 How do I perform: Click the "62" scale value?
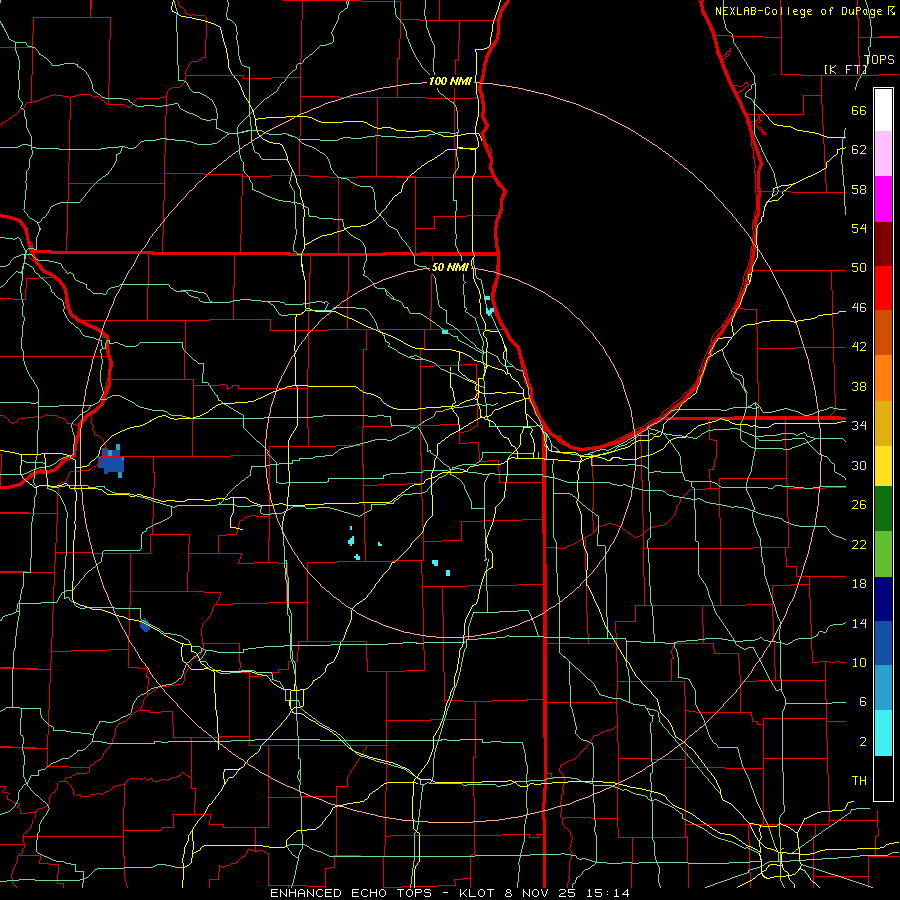point(859,150)
